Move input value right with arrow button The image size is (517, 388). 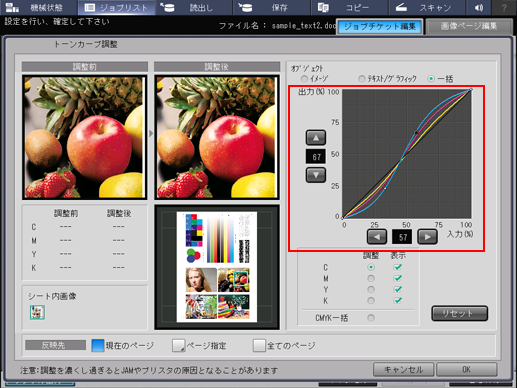click(x=427, y=237)
